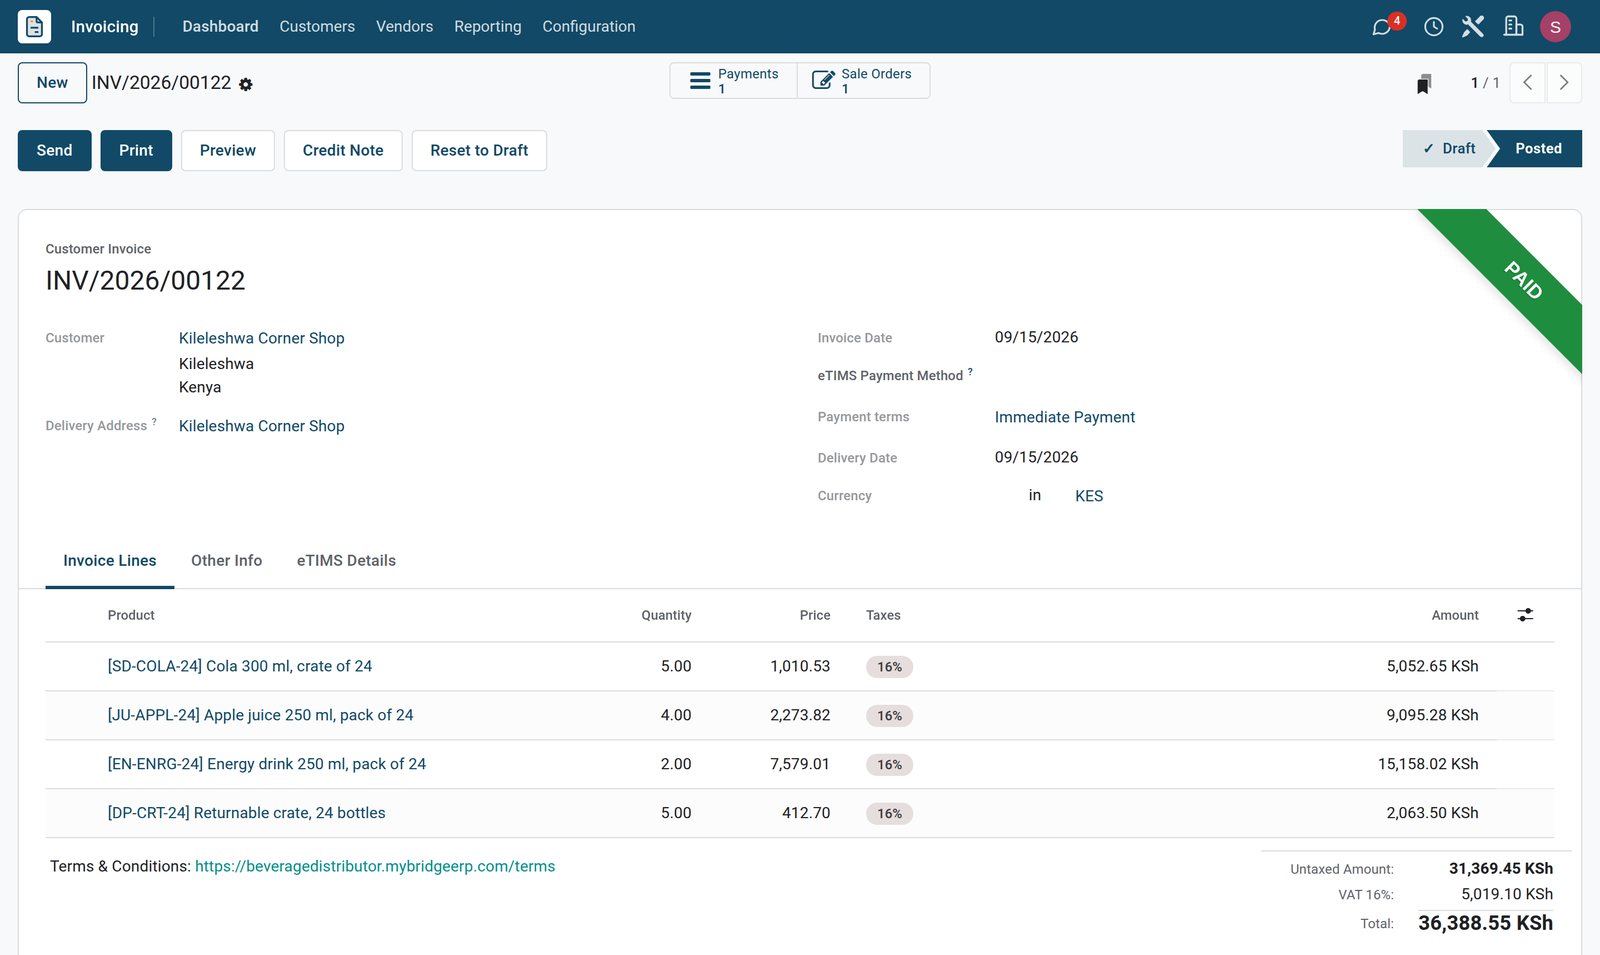
Task: Open the activities clock icon
Action: [x=1433, y=27]
